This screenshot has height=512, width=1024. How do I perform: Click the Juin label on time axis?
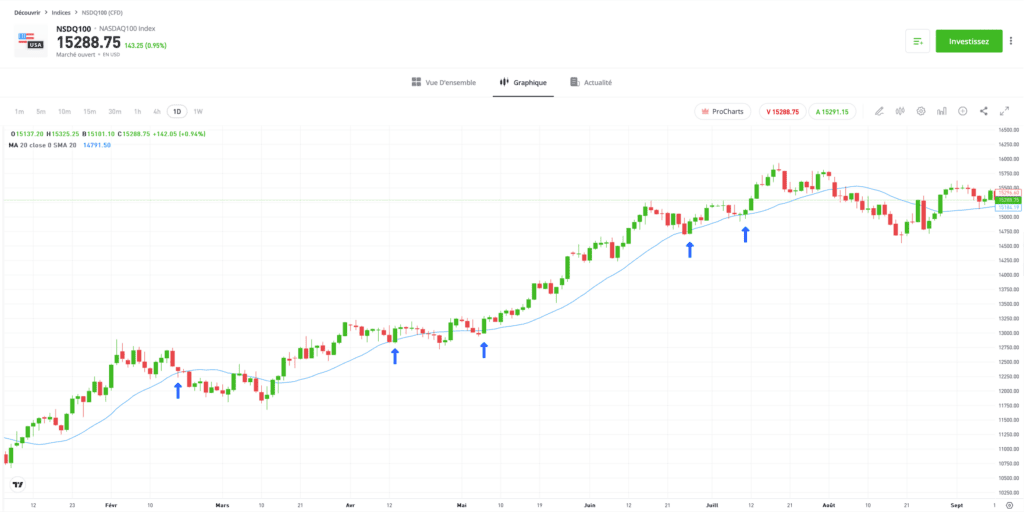(590, 505)
